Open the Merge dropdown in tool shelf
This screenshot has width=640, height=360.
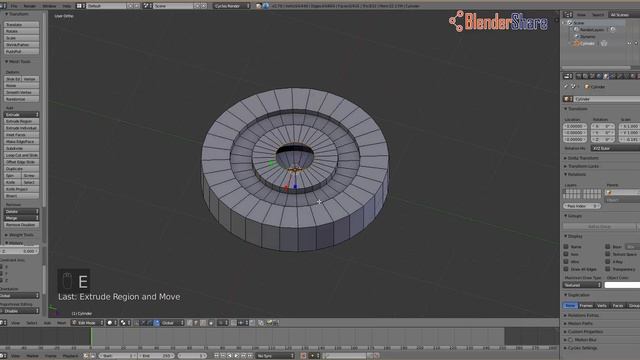point(21,218)
